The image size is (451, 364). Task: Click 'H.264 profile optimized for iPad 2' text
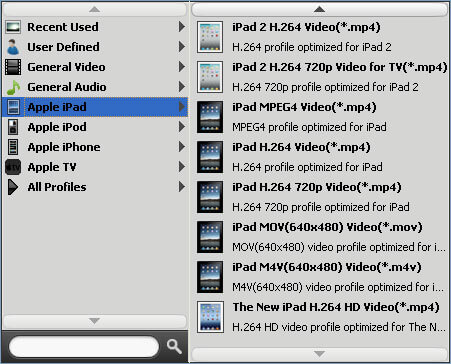coord(312,47)
